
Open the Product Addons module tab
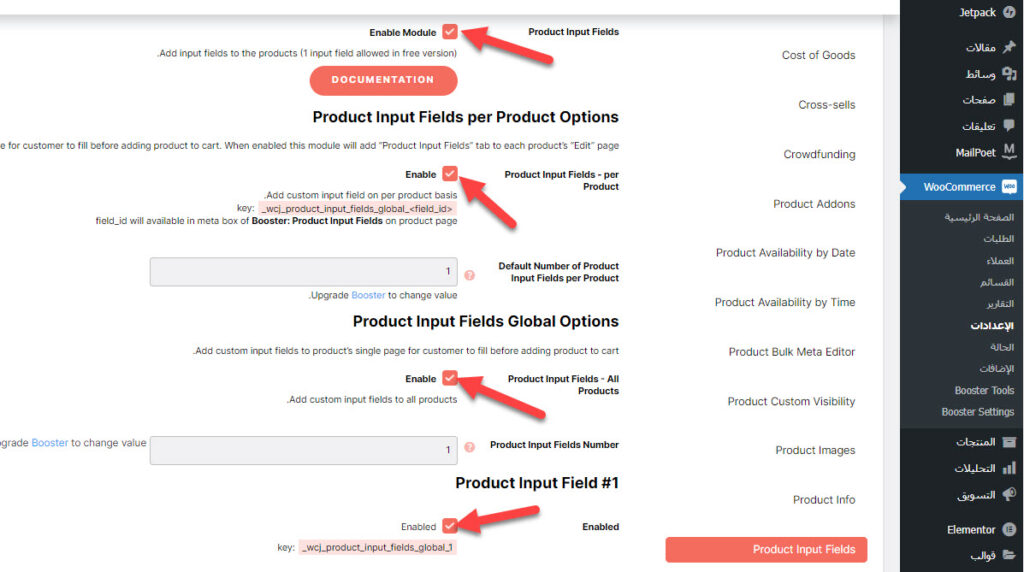click(814, 204)
